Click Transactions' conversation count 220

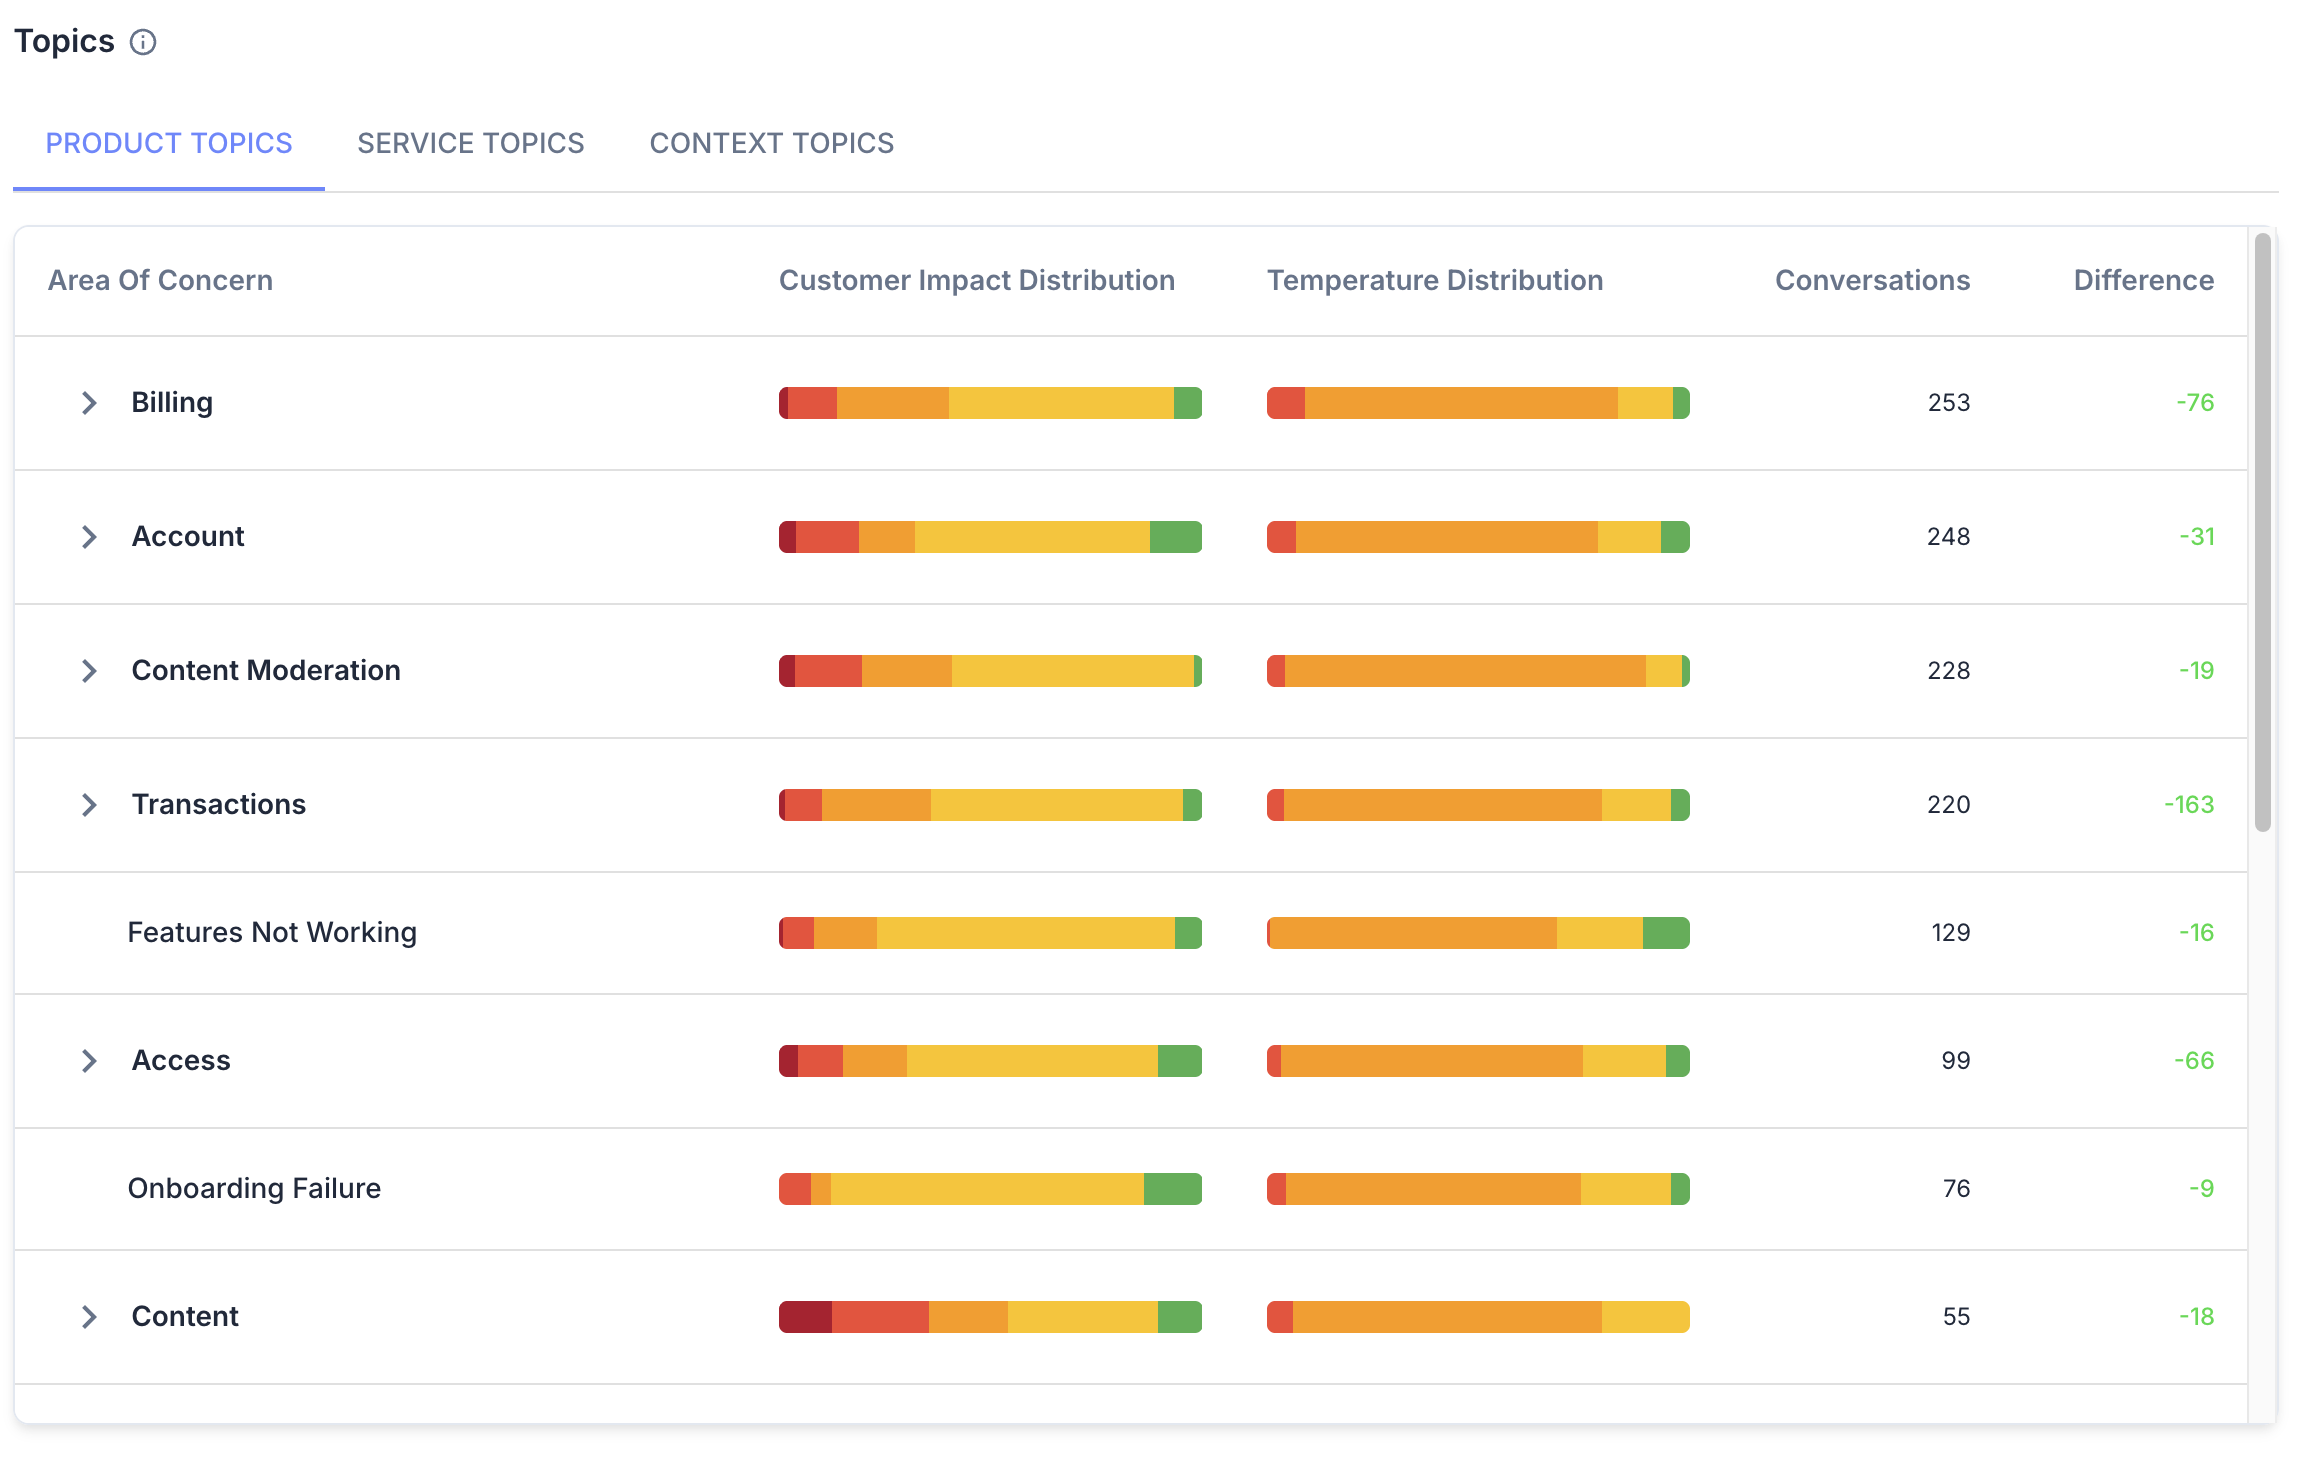(x=1949, y=805)
